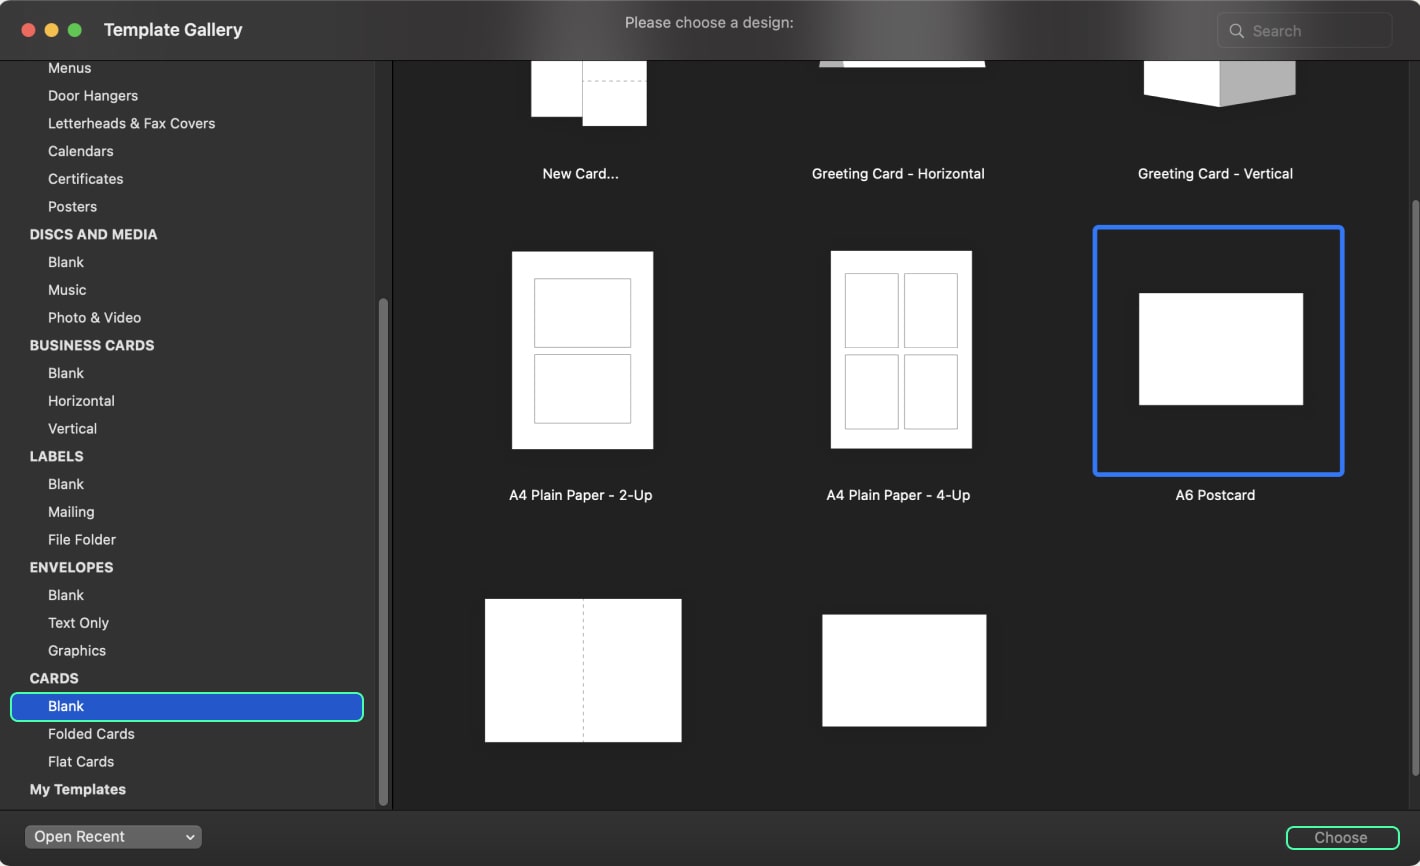Click the search magnifier icon
The height and width of the screenshot is (866, 1420).
1237,31
